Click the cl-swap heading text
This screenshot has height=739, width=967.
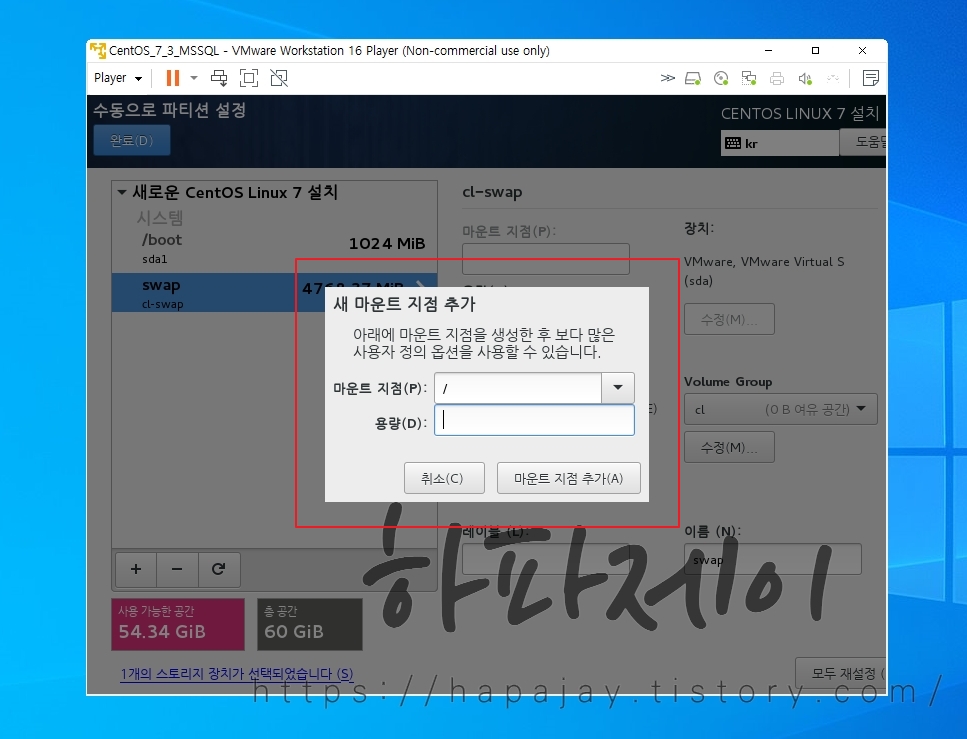[492, 192]
